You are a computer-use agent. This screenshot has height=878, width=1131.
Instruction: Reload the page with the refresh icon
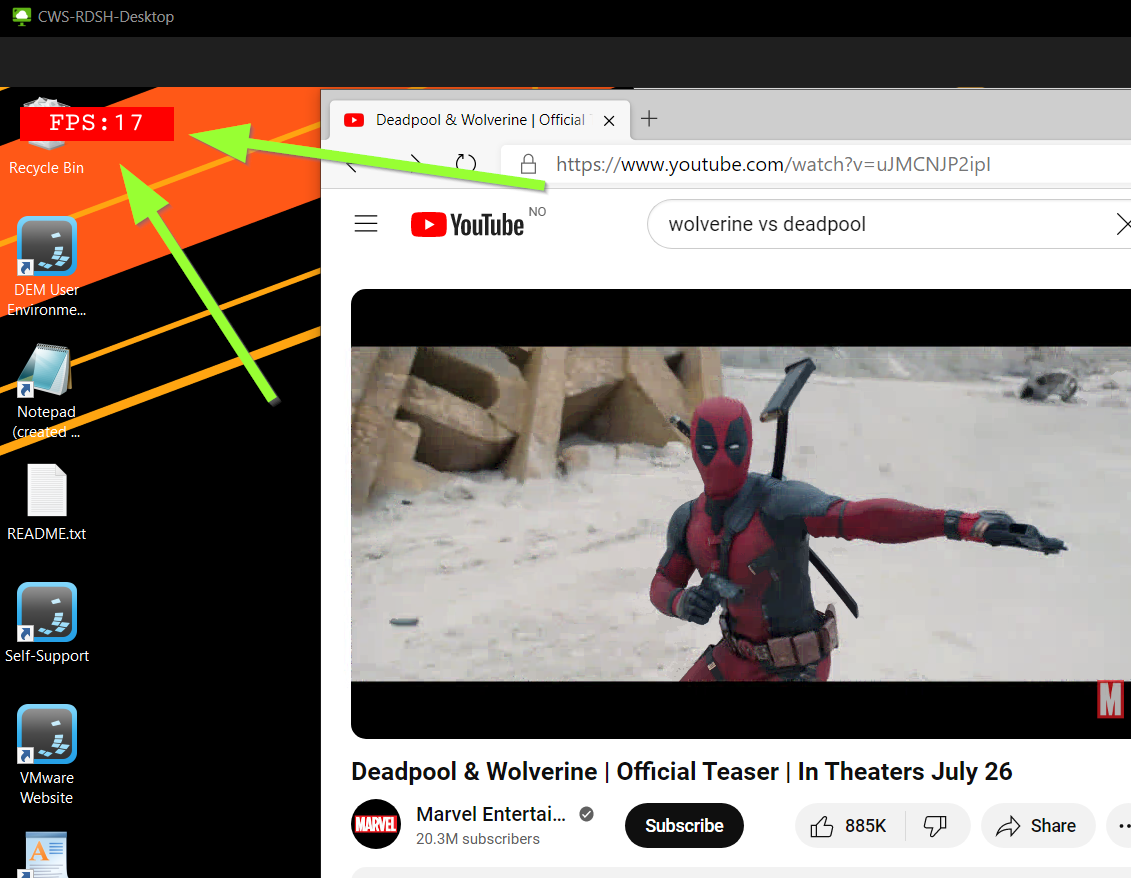(x=466, y=164)
